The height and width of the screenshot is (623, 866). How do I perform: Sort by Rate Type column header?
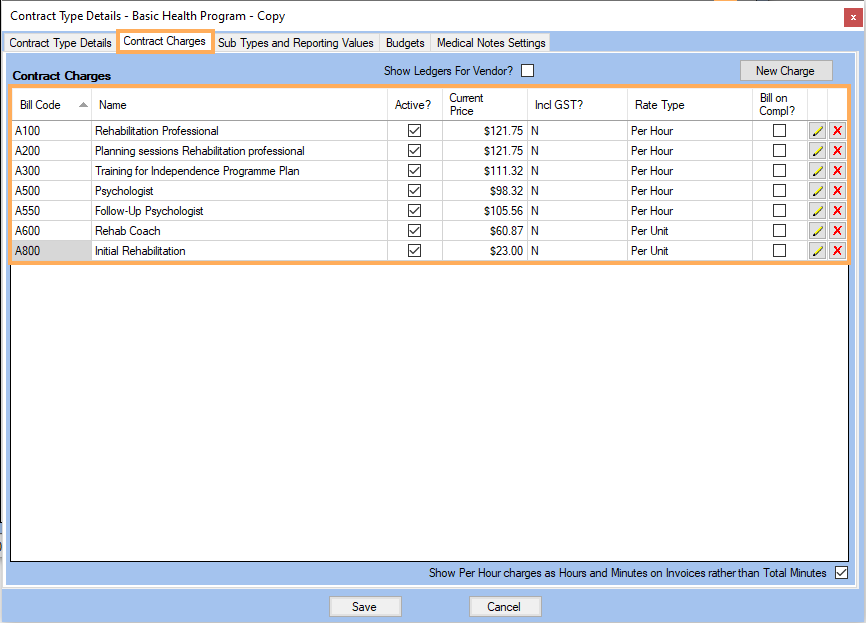click(x=690, y=105)
